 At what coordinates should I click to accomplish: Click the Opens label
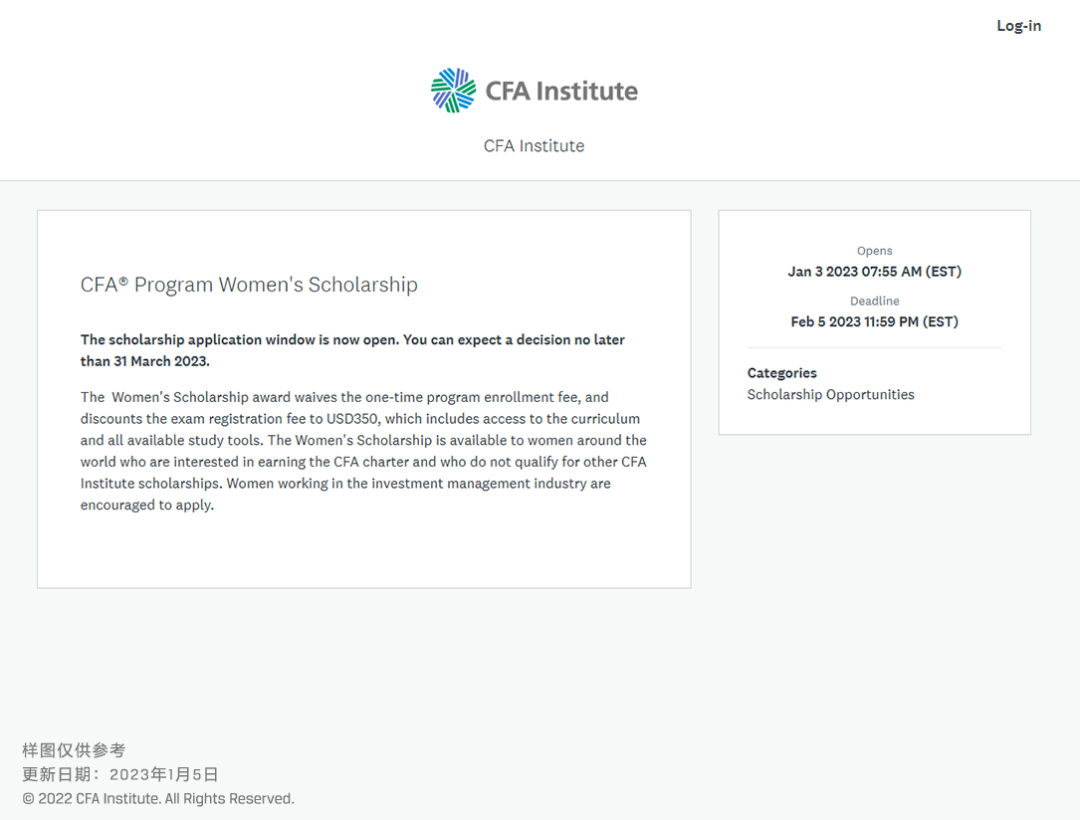[875, 251]
